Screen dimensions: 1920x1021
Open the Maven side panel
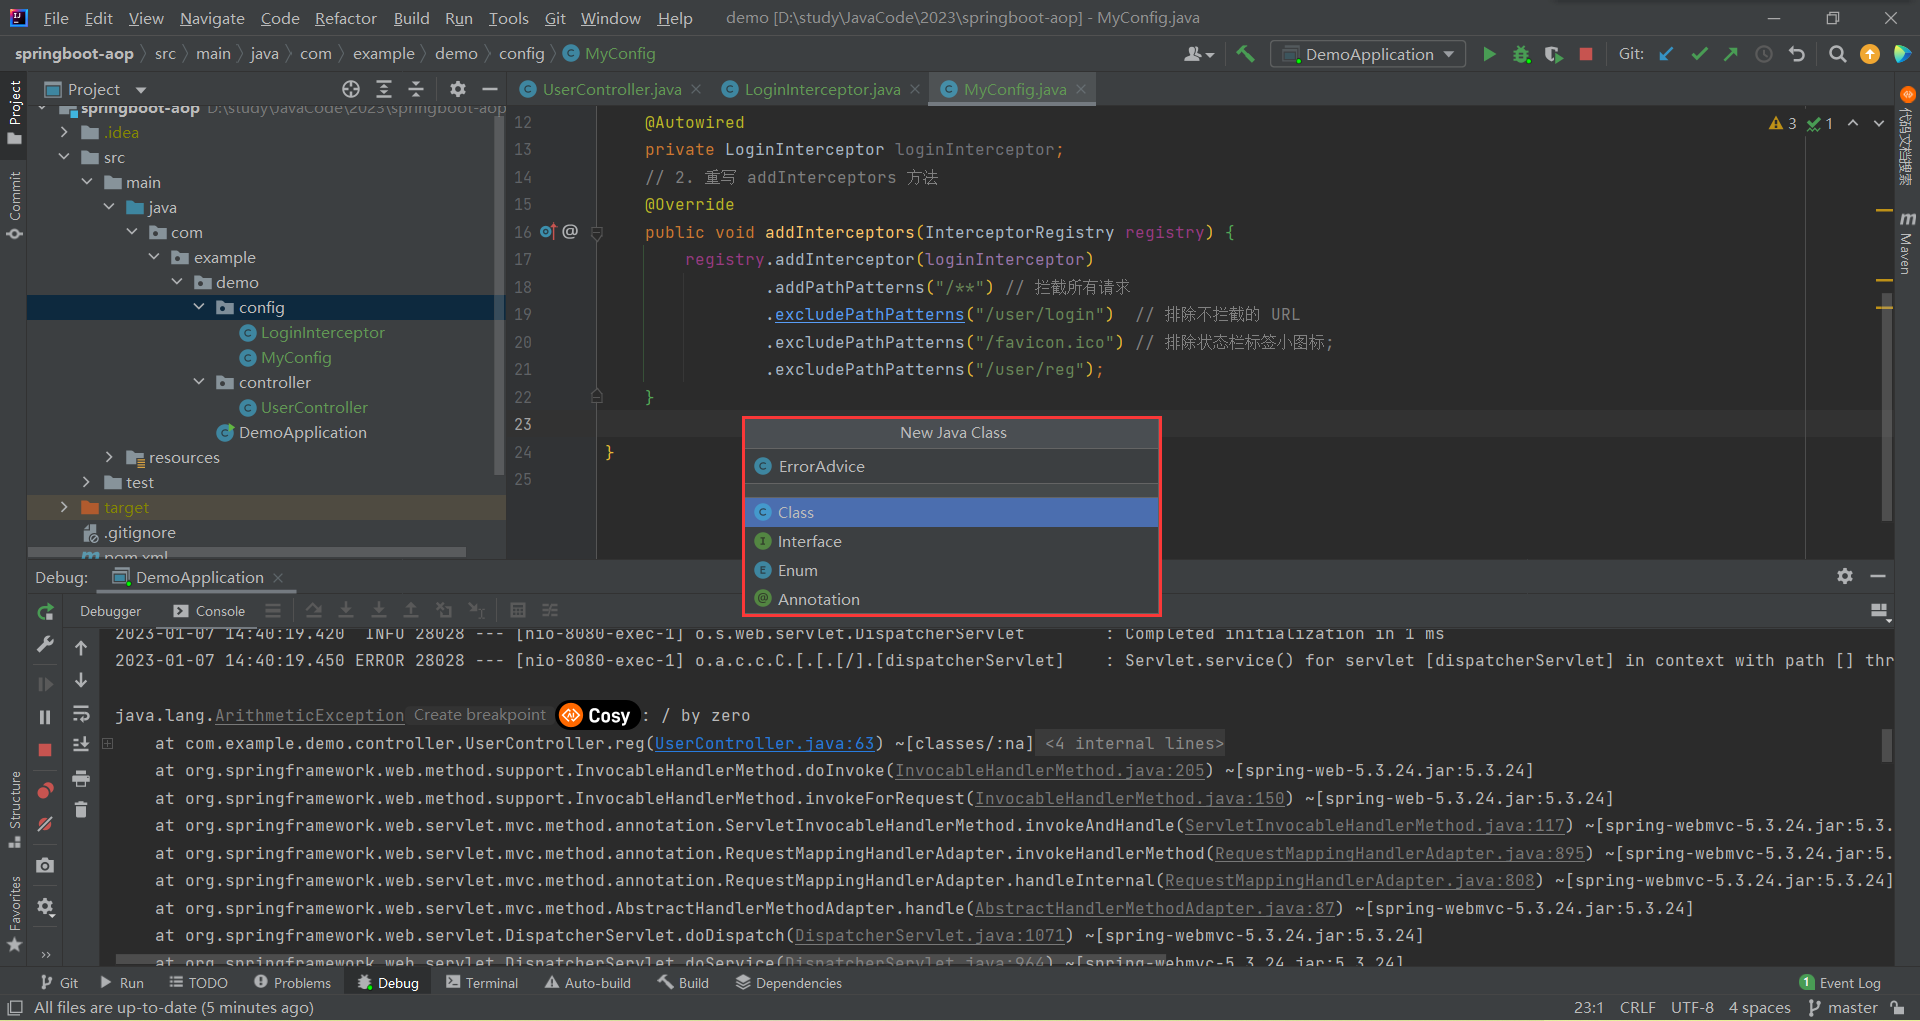[1906, 243]
